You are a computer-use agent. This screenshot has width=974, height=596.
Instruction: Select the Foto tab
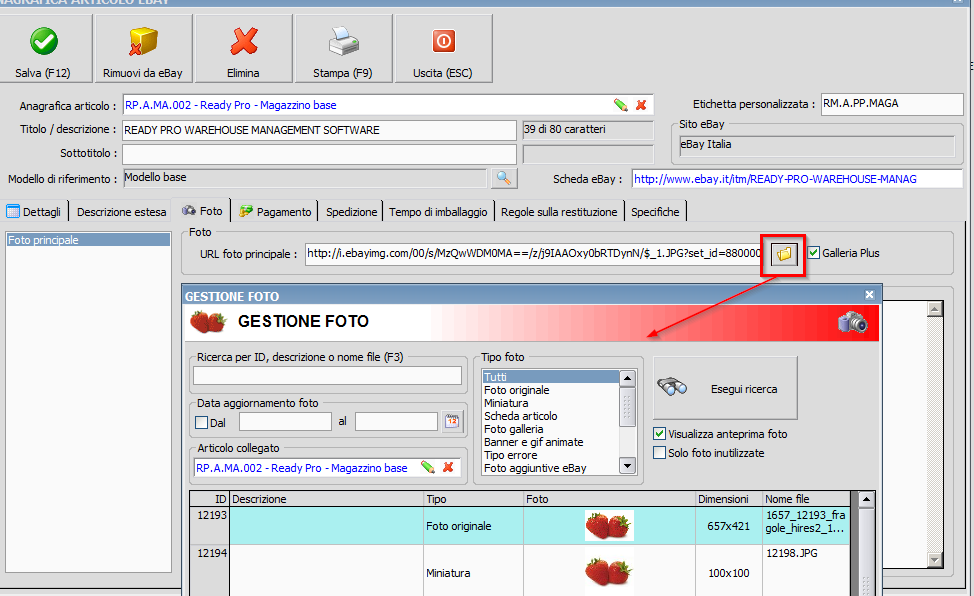pyautogui.click(x=202, y=211)
